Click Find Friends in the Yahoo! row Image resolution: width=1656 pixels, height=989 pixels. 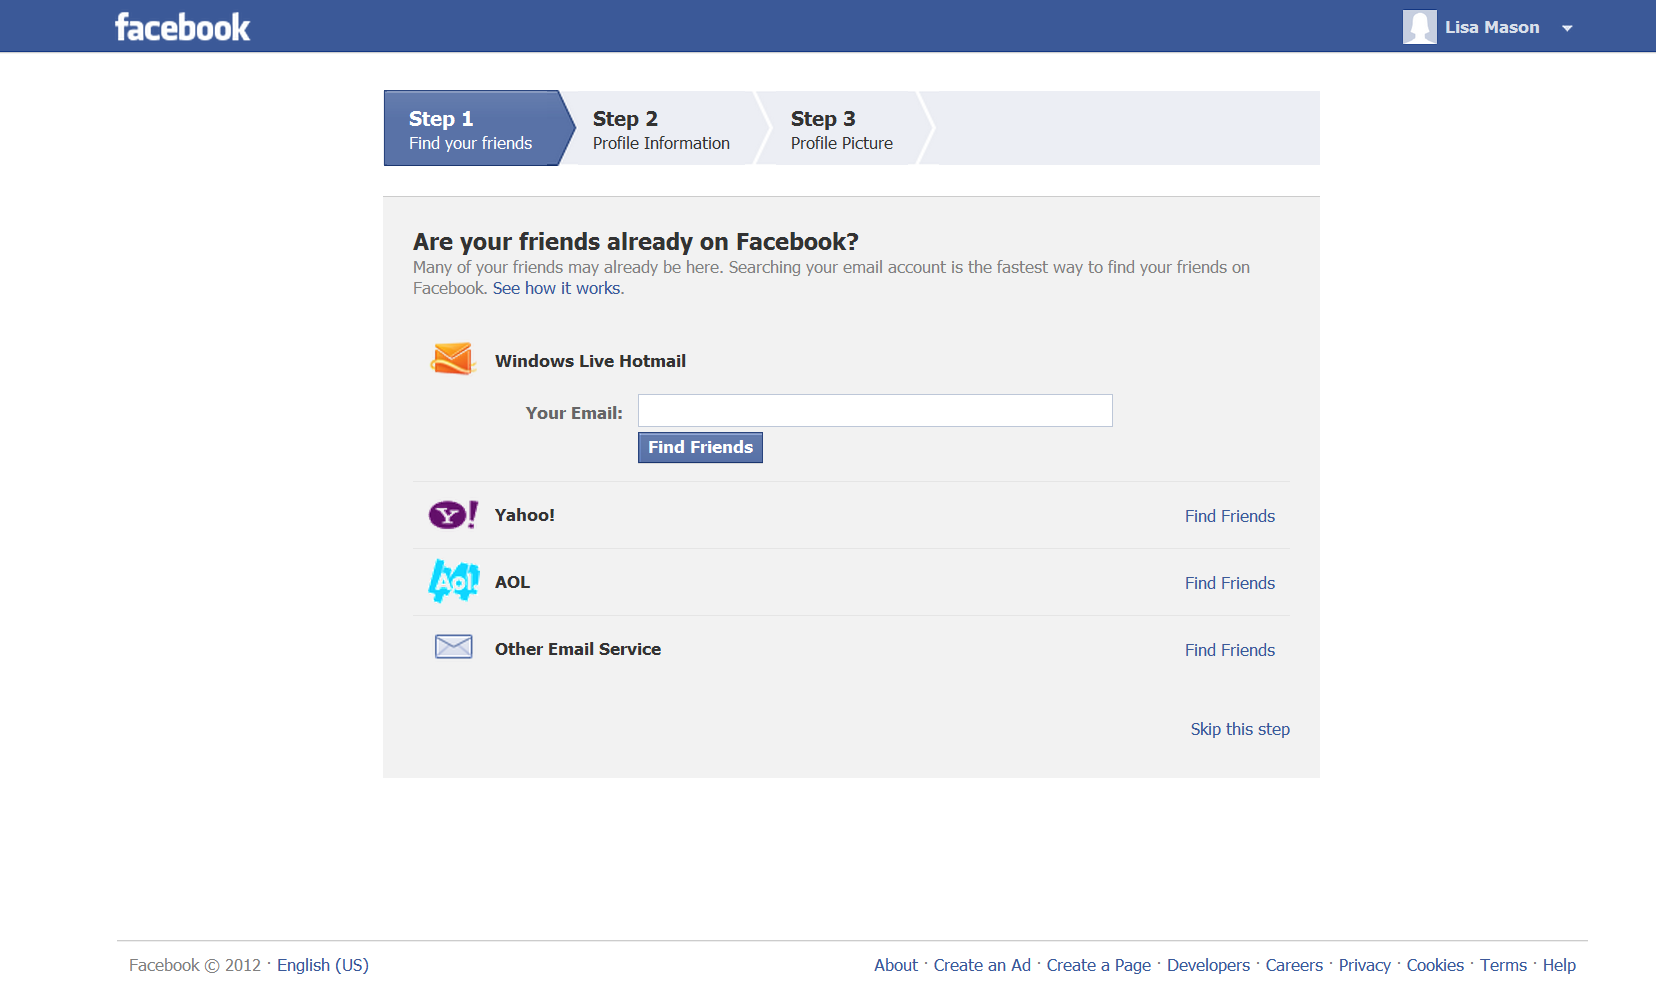tap(1230, 516)
